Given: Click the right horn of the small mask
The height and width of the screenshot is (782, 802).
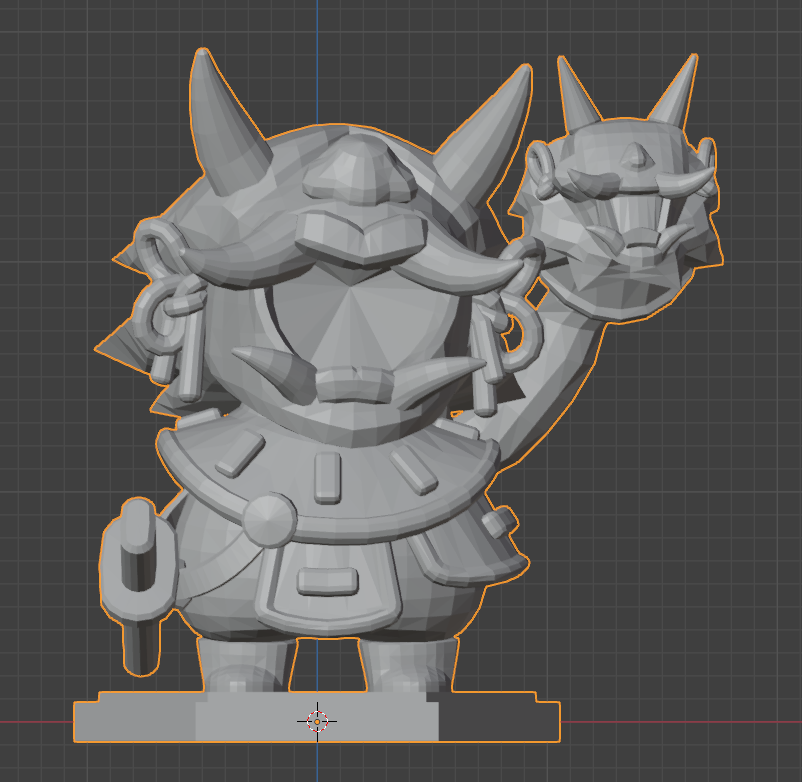Looking at the screenshot, I should pyautogui.click(x=675, y=95).
